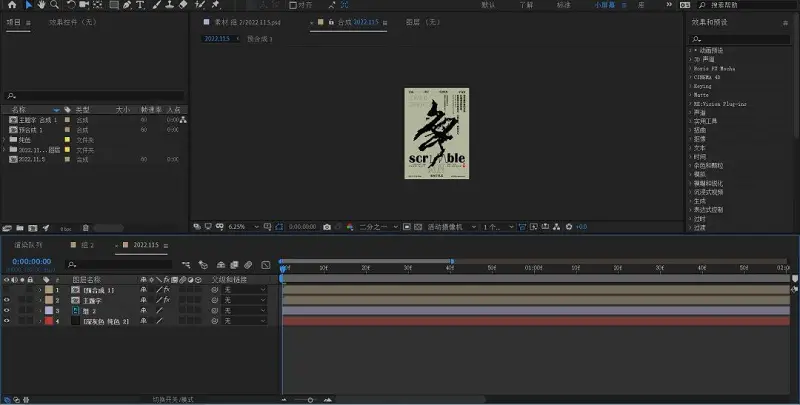Click the timeline layer search field
The width and height of the screenshot is (800, 405).
point(118,264)
